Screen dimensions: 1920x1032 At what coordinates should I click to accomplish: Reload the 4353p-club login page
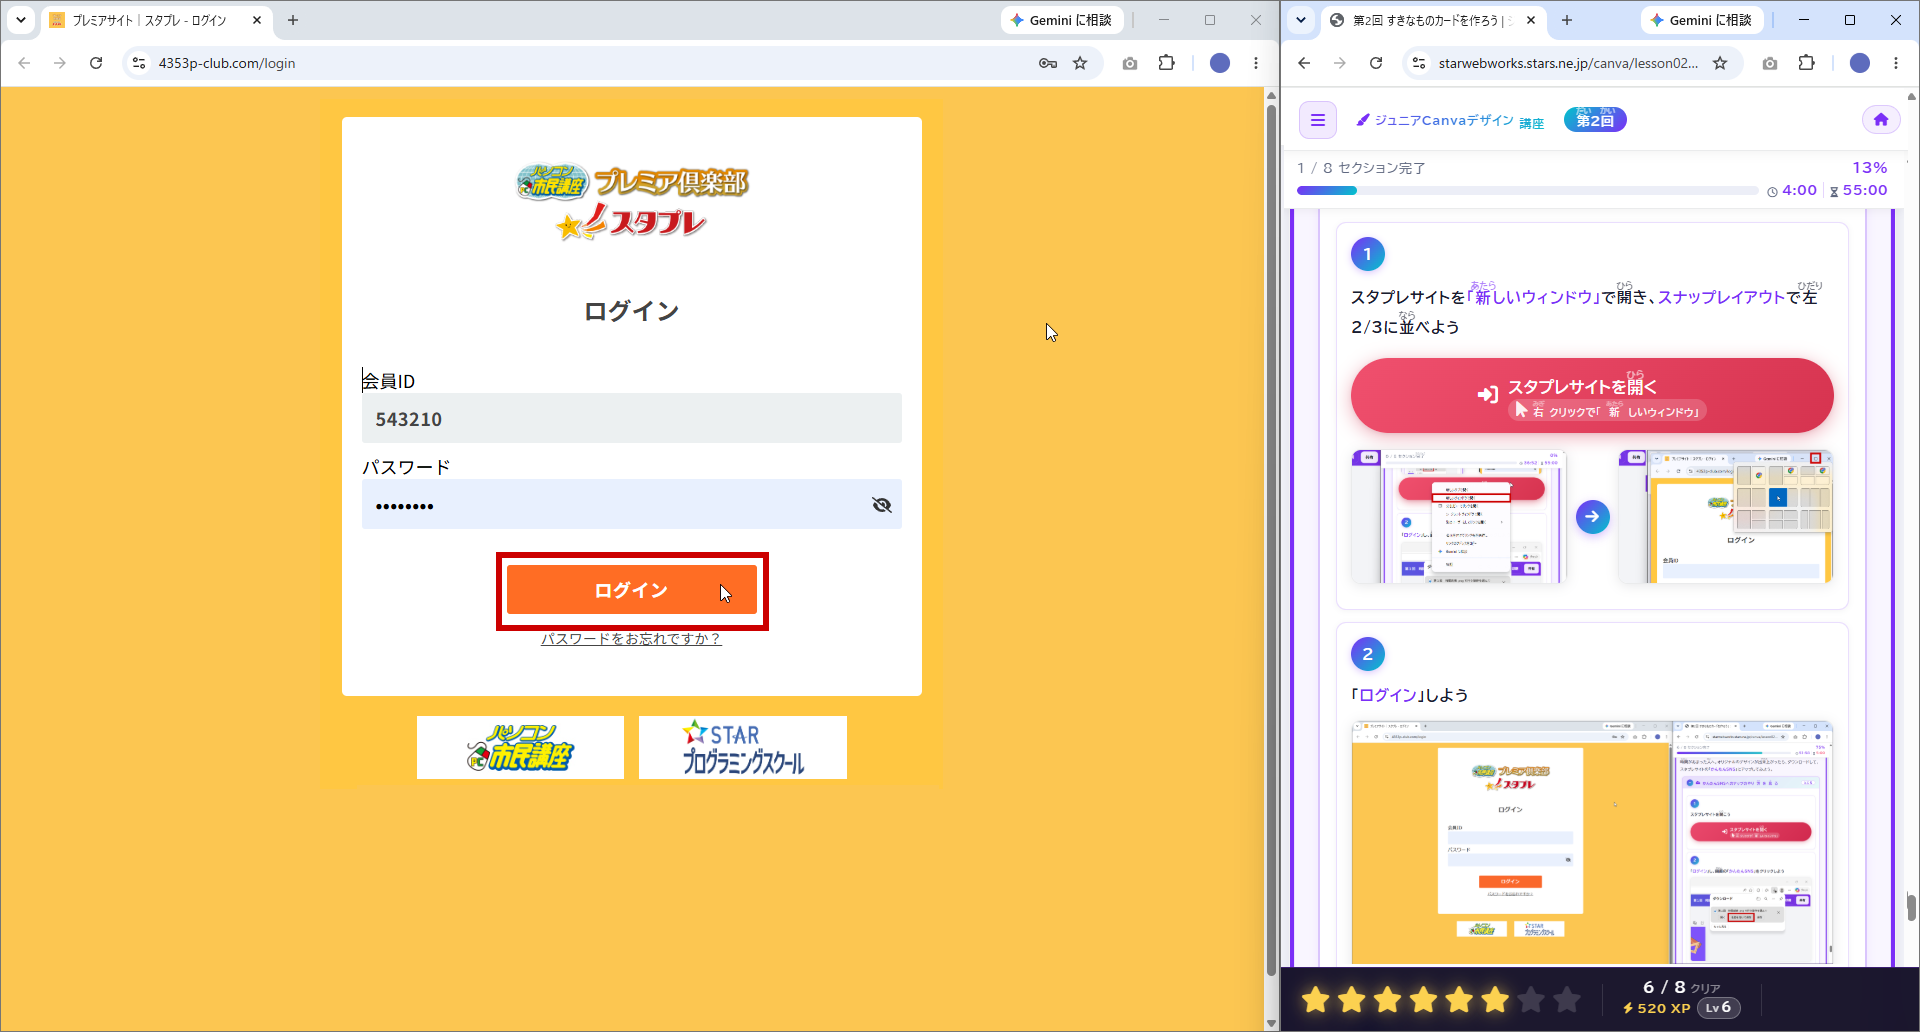[96, 63]
